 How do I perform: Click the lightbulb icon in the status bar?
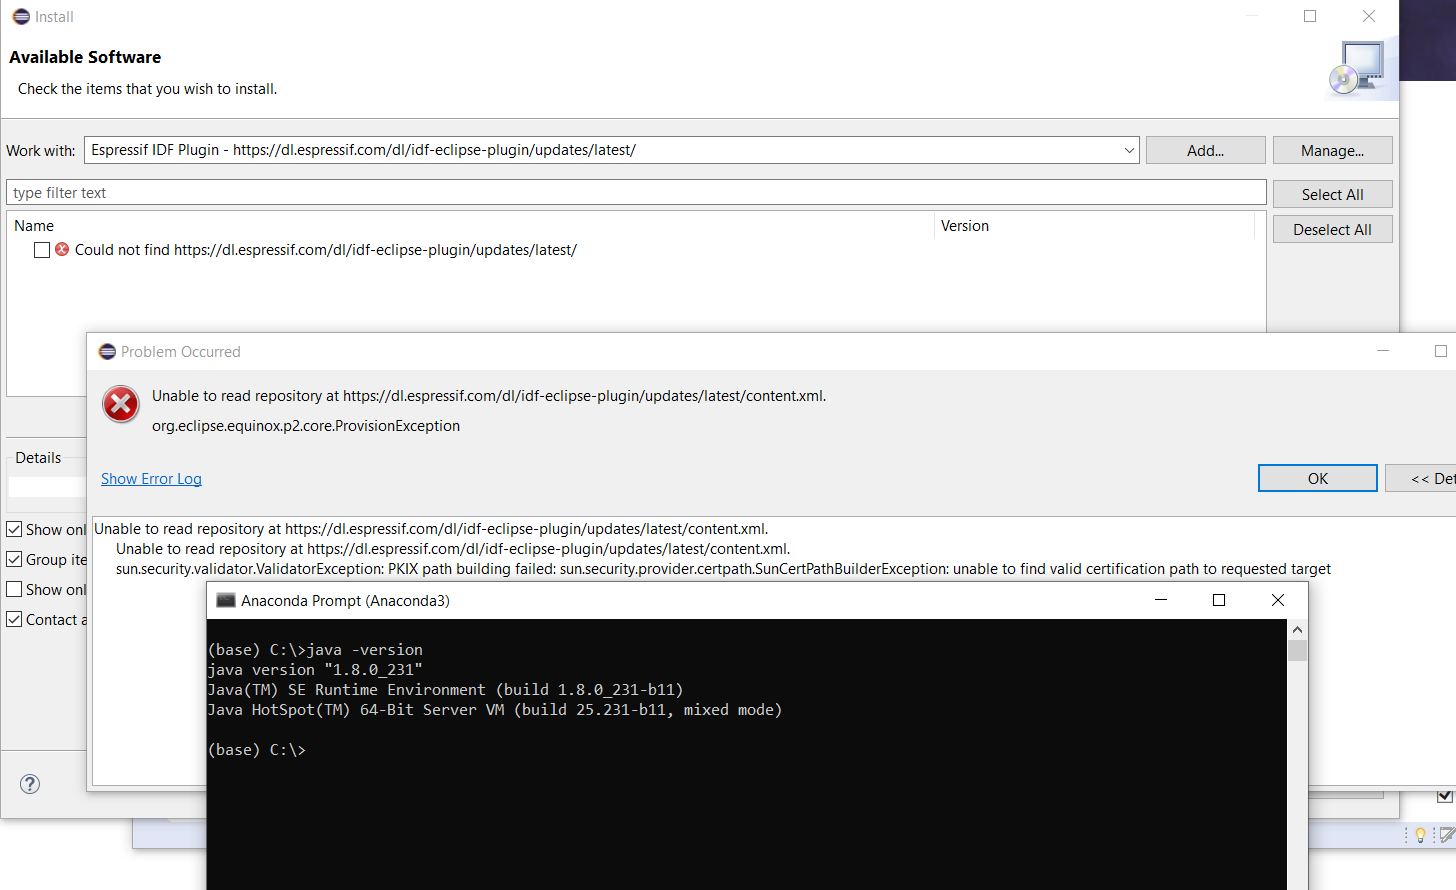(x=1418, y=834)
